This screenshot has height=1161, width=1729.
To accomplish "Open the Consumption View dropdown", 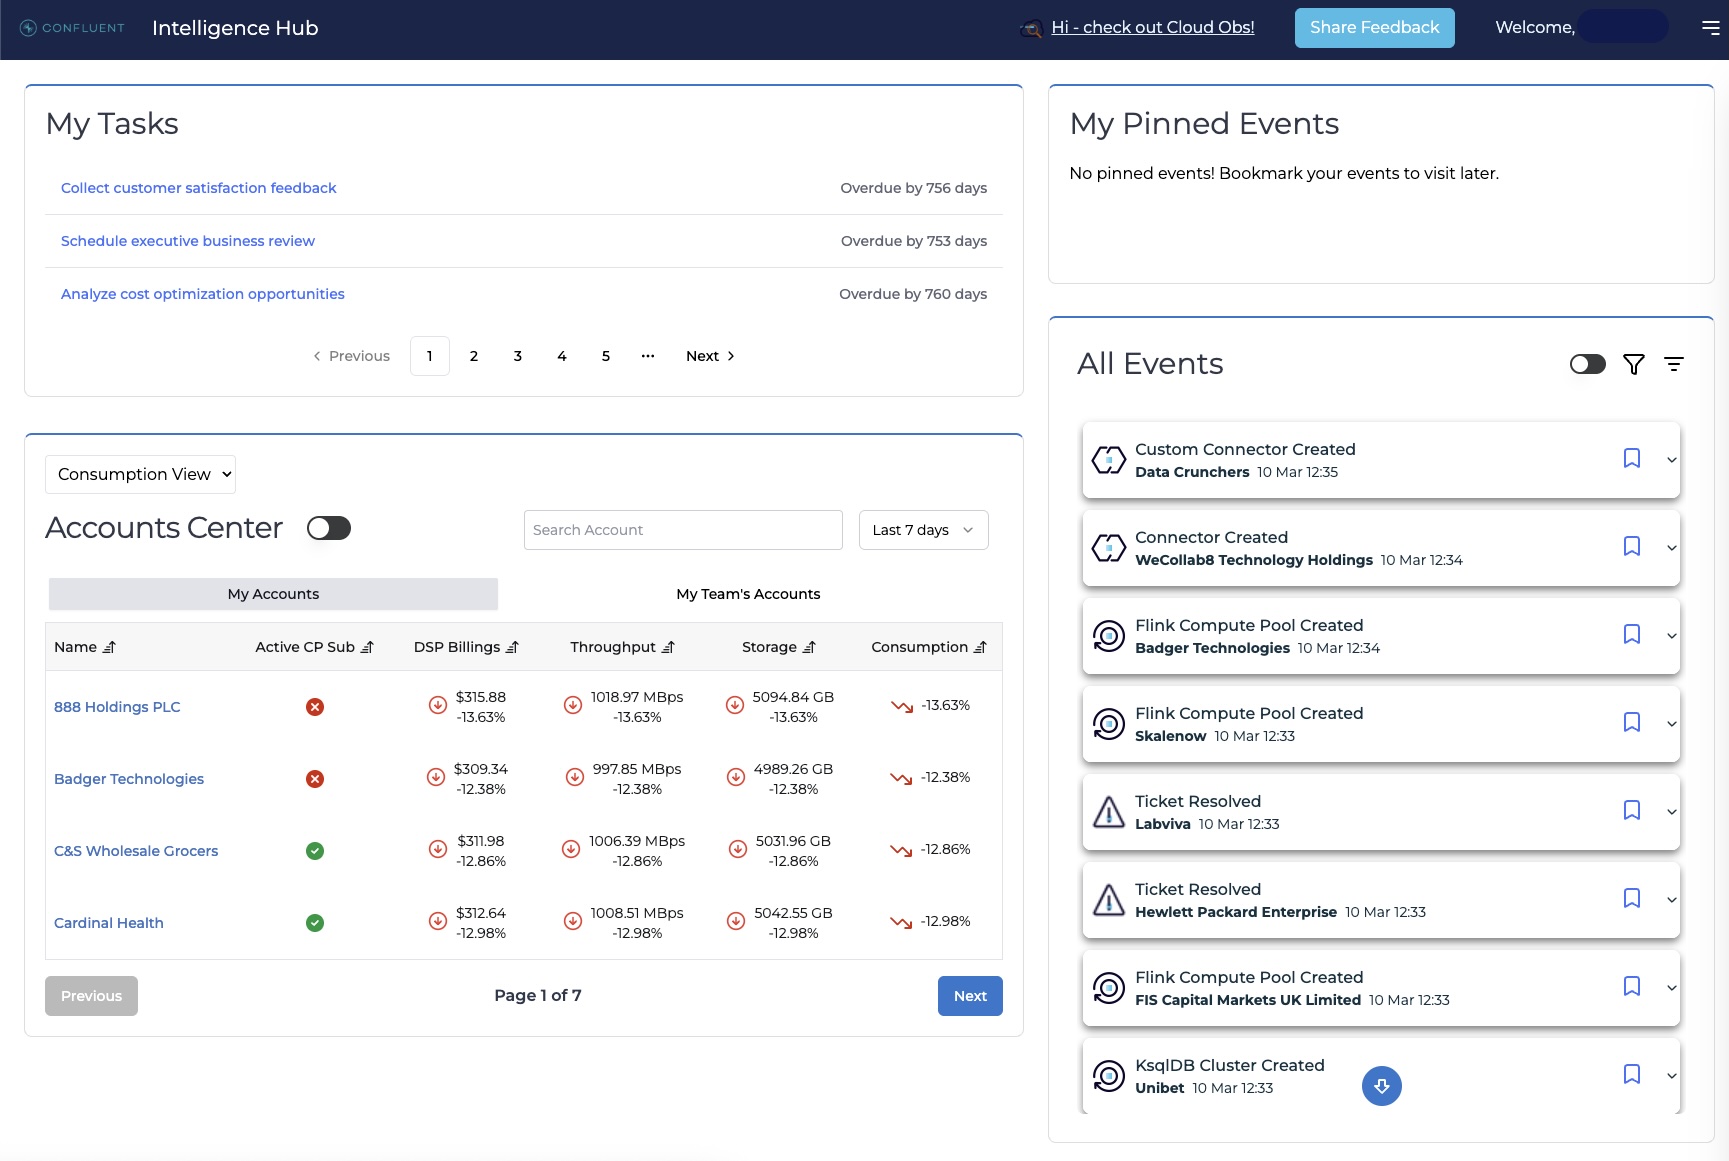I will [140, 474].
